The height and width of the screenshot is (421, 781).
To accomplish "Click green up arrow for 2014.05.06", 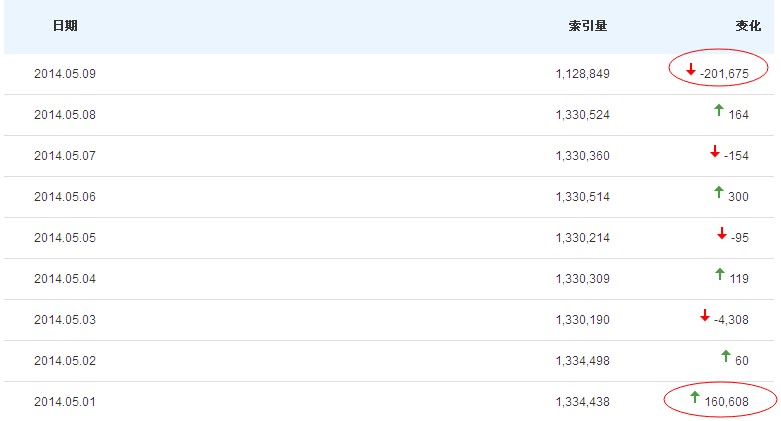I will (718, 192).
